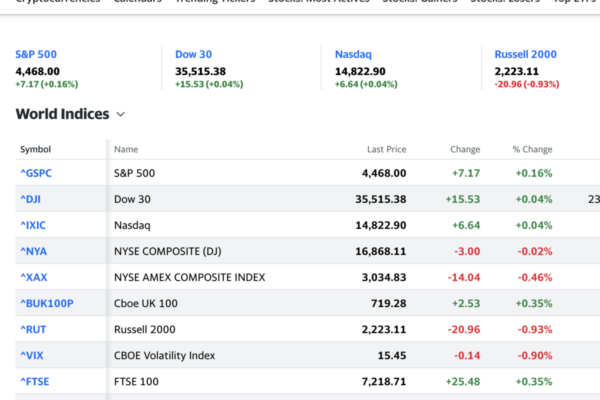Open the ^BUK100P symbol link
The height and width of the screenshot is (400, 600).
[x=47, y=303]
